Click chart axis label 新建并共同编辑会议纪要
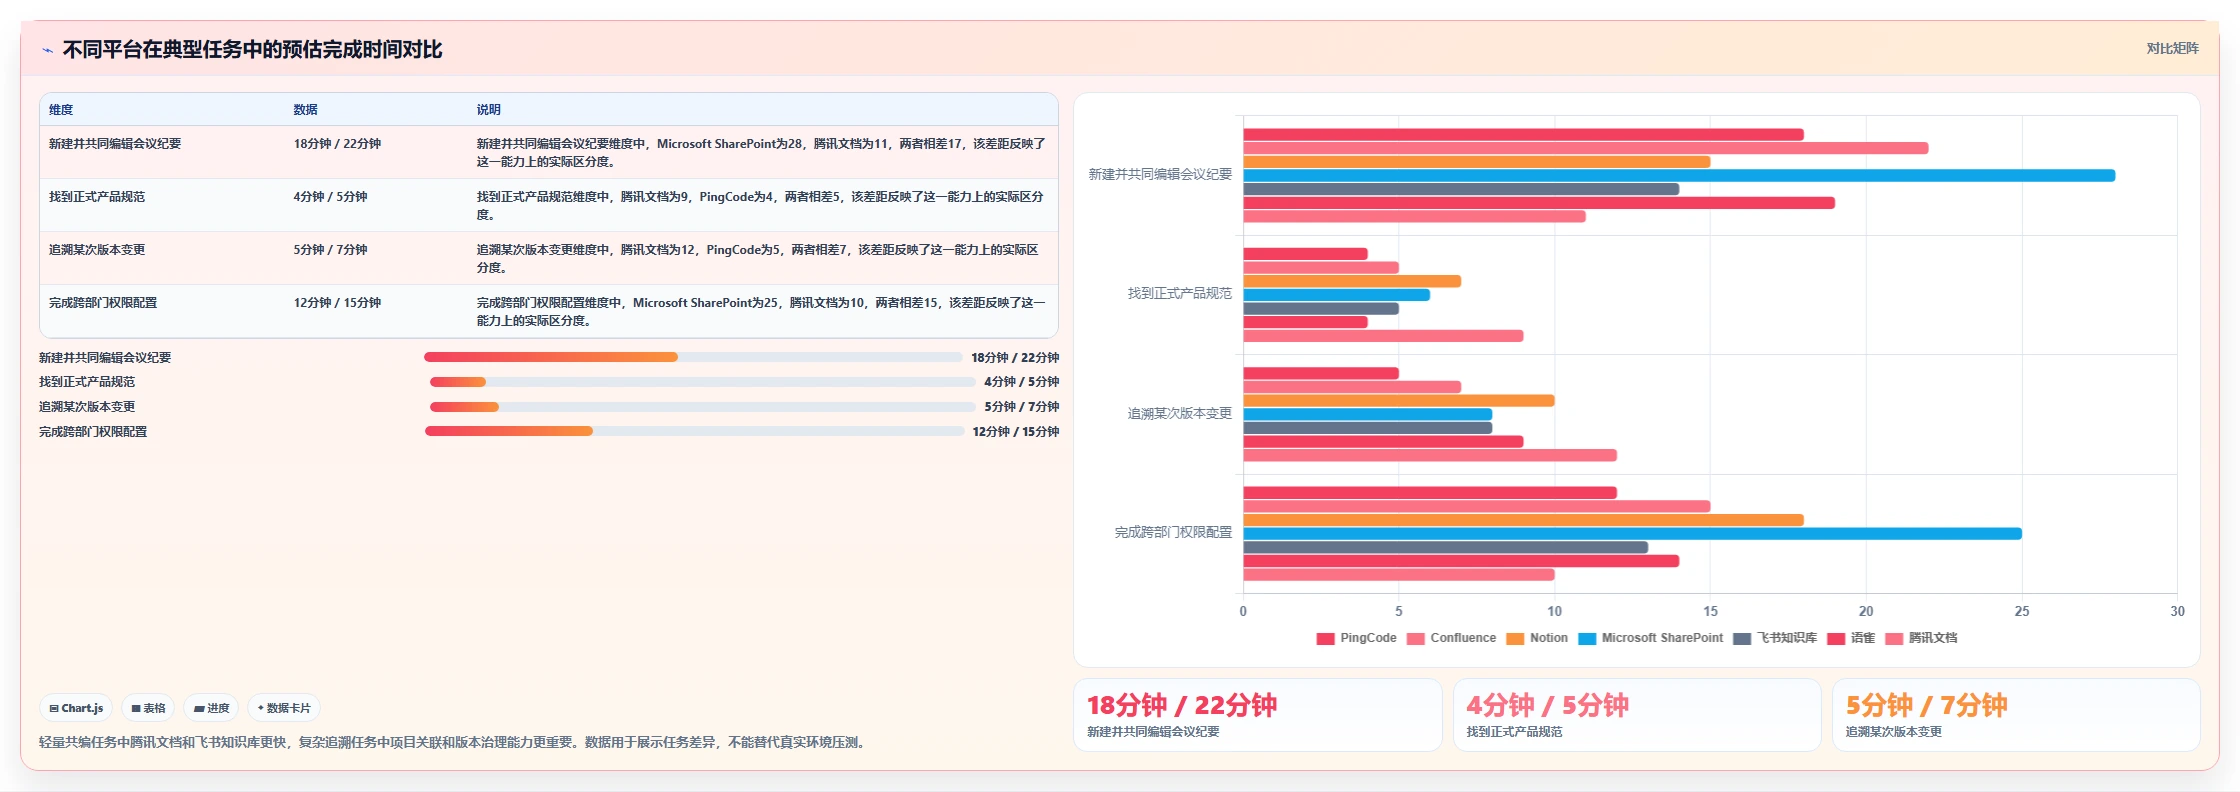The height and width of the screenshot is (792, 2240). click(1160, 174)
